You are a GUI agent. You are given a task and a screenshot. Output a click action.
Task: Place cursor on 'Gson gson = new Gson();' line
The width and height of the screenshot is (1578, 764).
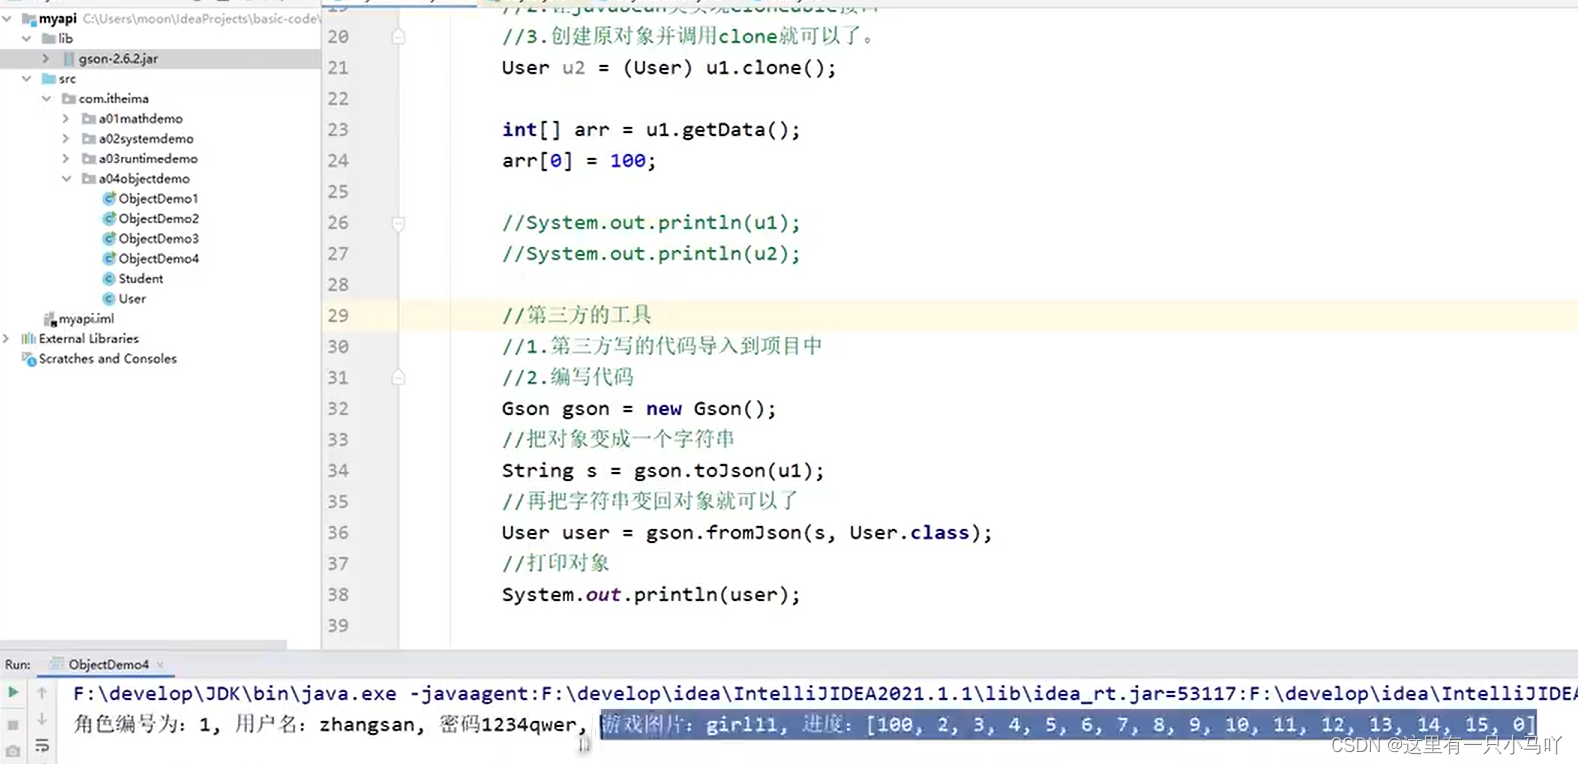tap(639, 408)
